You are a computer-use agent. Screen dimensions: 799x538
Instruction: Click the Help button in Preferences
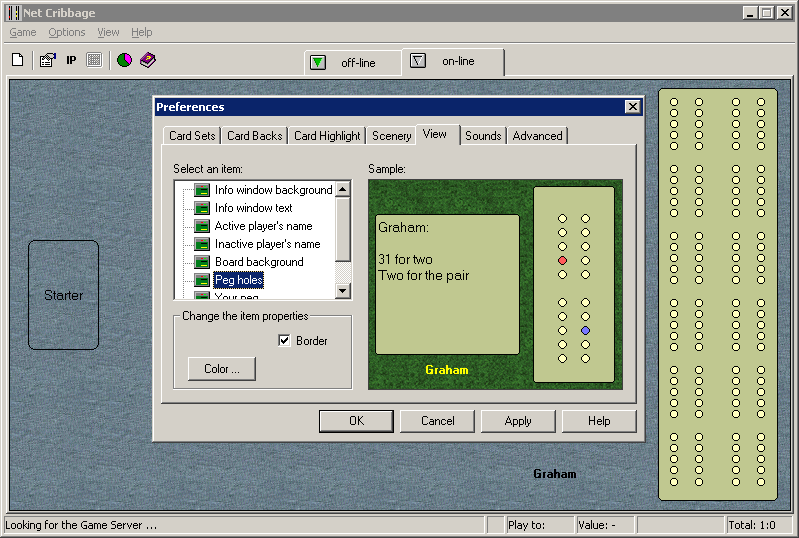[599, 421]
